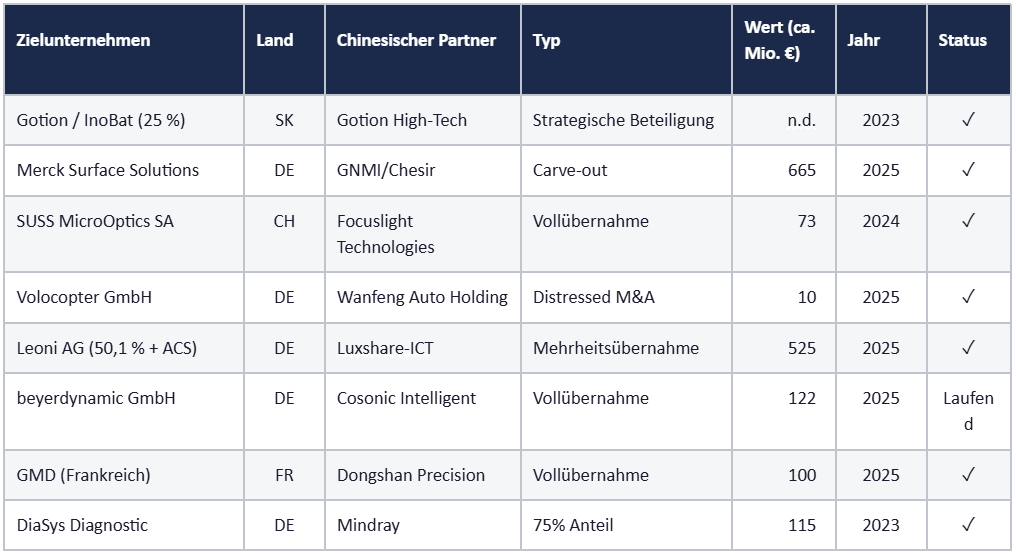1016x554 pixels.
Task: Click the Carve-out type cell
Action: point(570,170)
